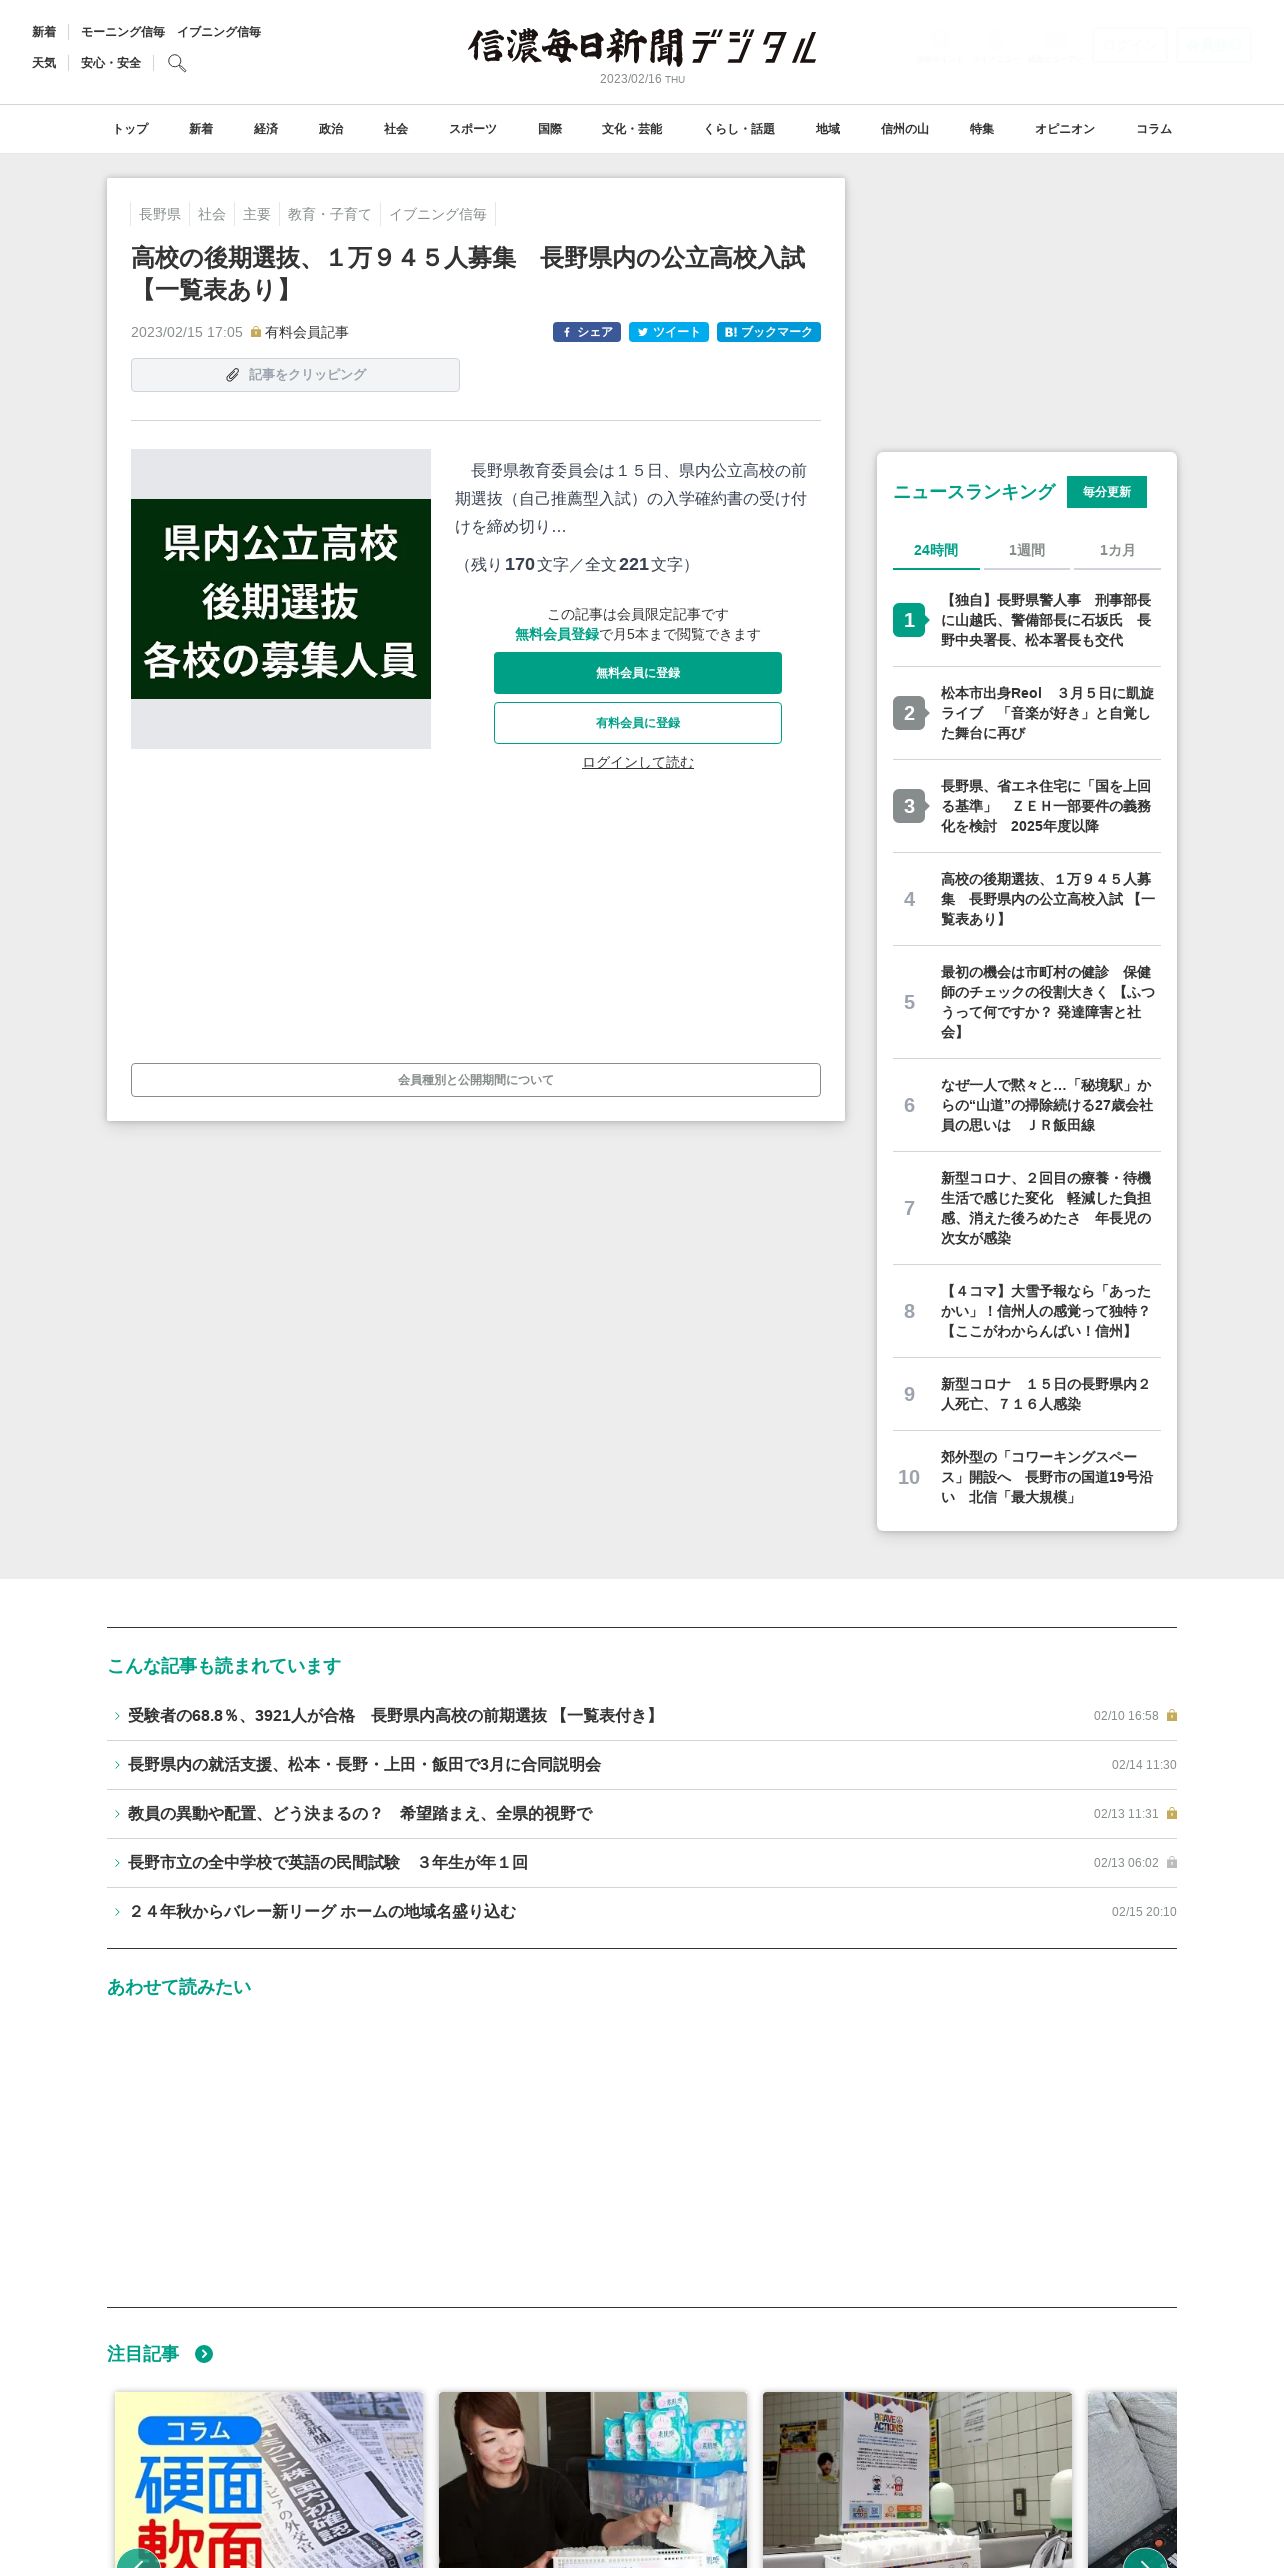Click the 注目記事 heading link
This screenshot has height=2568, width=1284.
tap(143, 2354)
